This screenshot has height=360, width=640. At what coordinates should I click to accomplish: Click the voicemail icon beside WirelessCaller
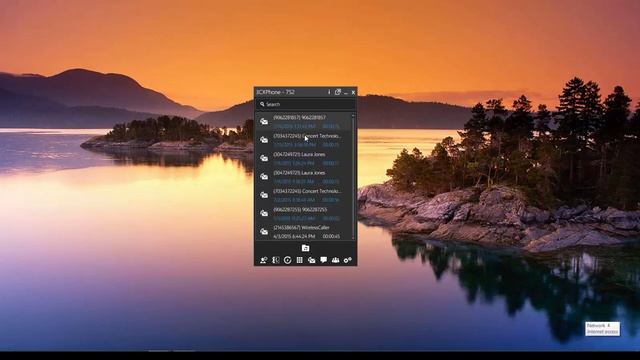pos(264,232)
